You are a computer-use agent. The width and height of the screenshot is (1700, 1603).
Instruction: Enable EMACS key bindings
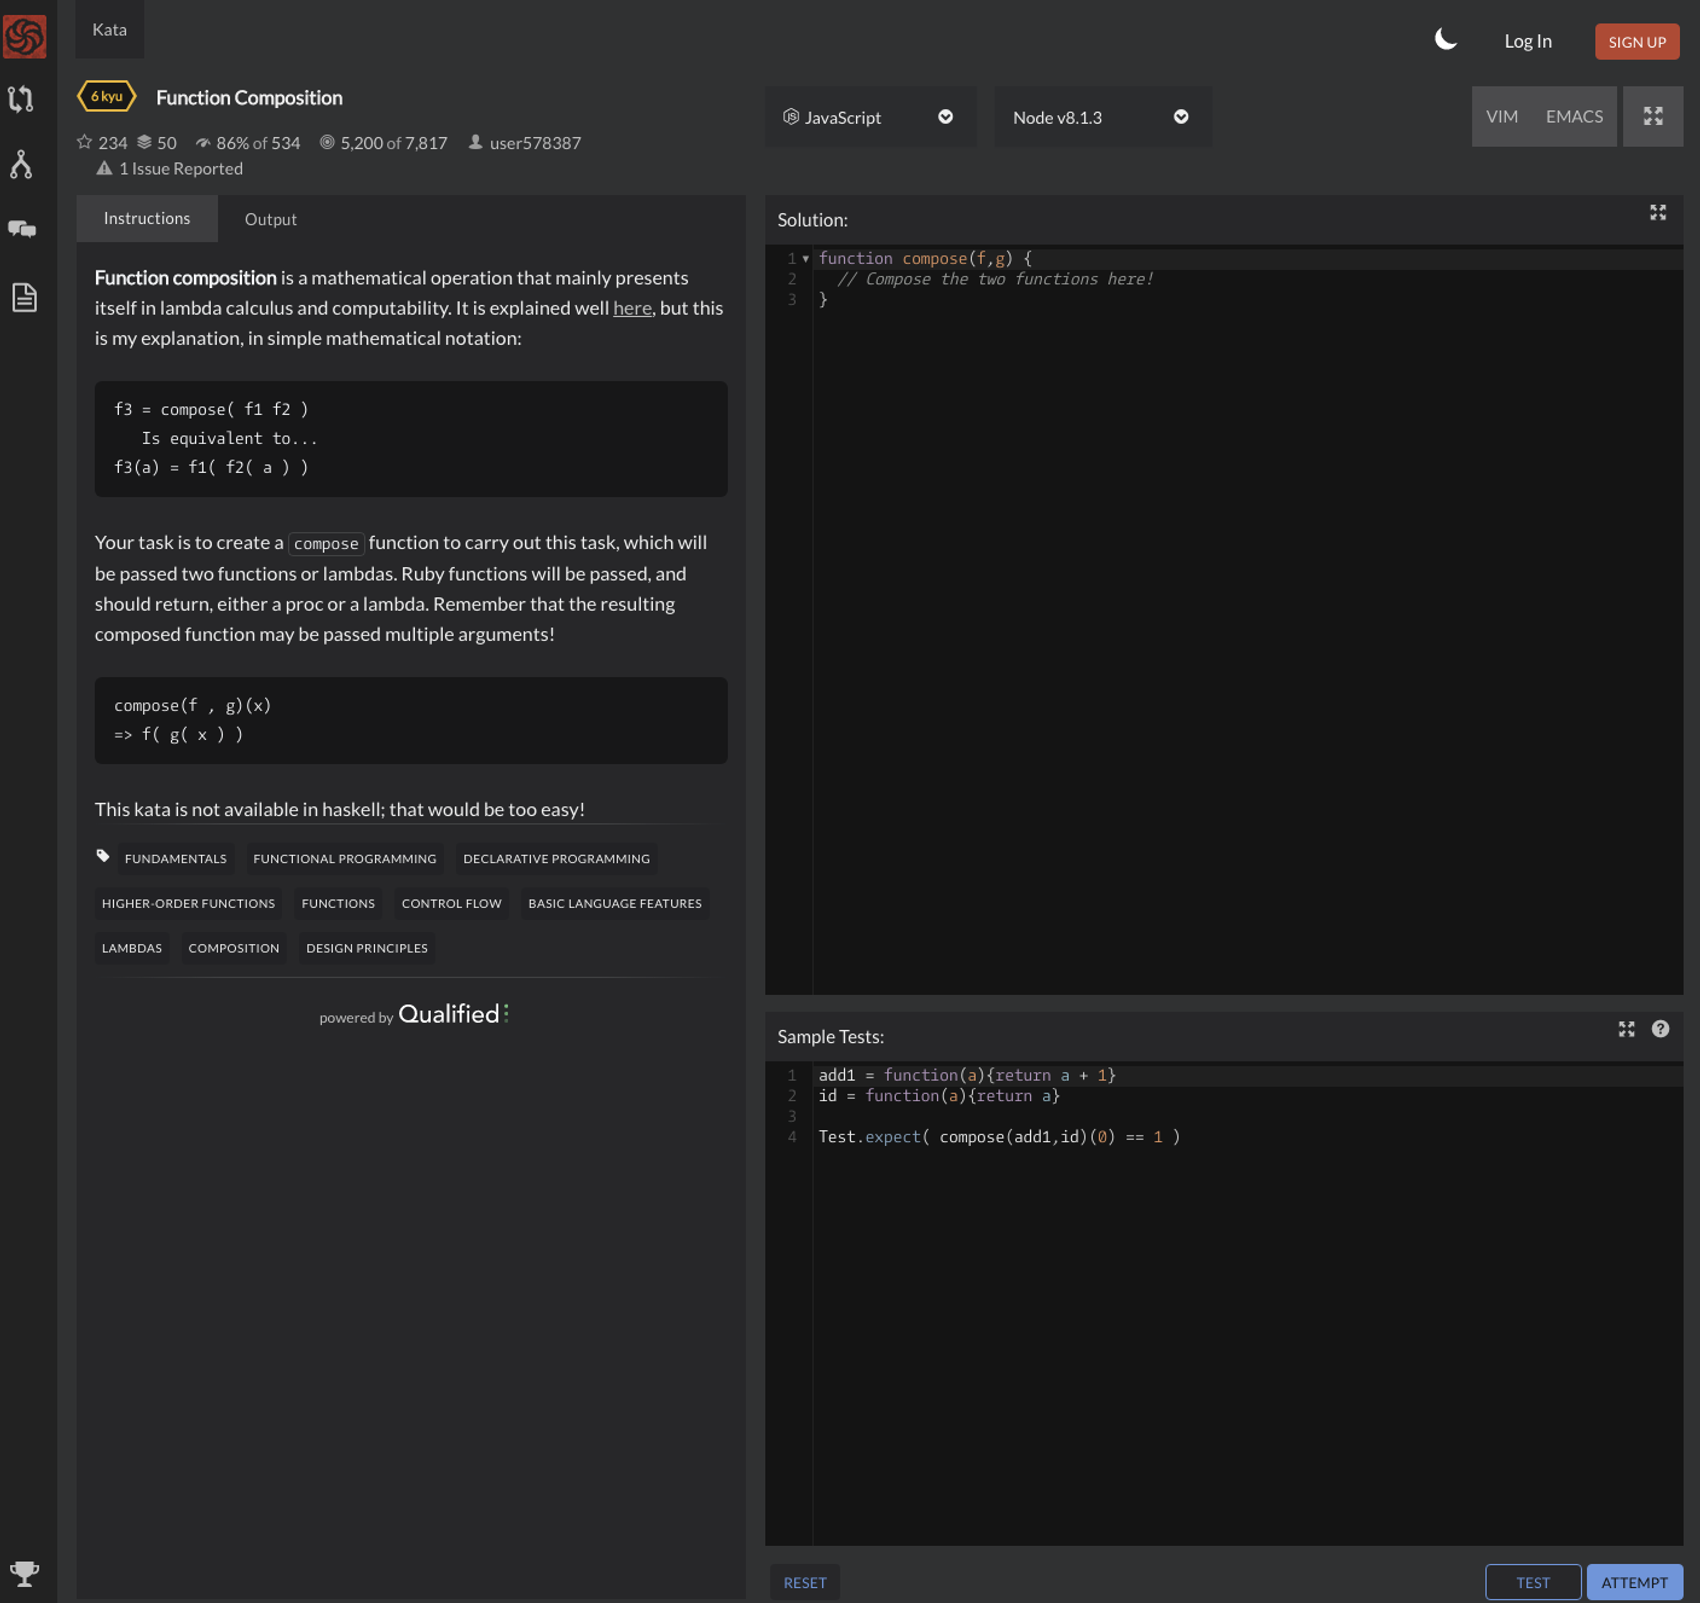(1574, 116)
